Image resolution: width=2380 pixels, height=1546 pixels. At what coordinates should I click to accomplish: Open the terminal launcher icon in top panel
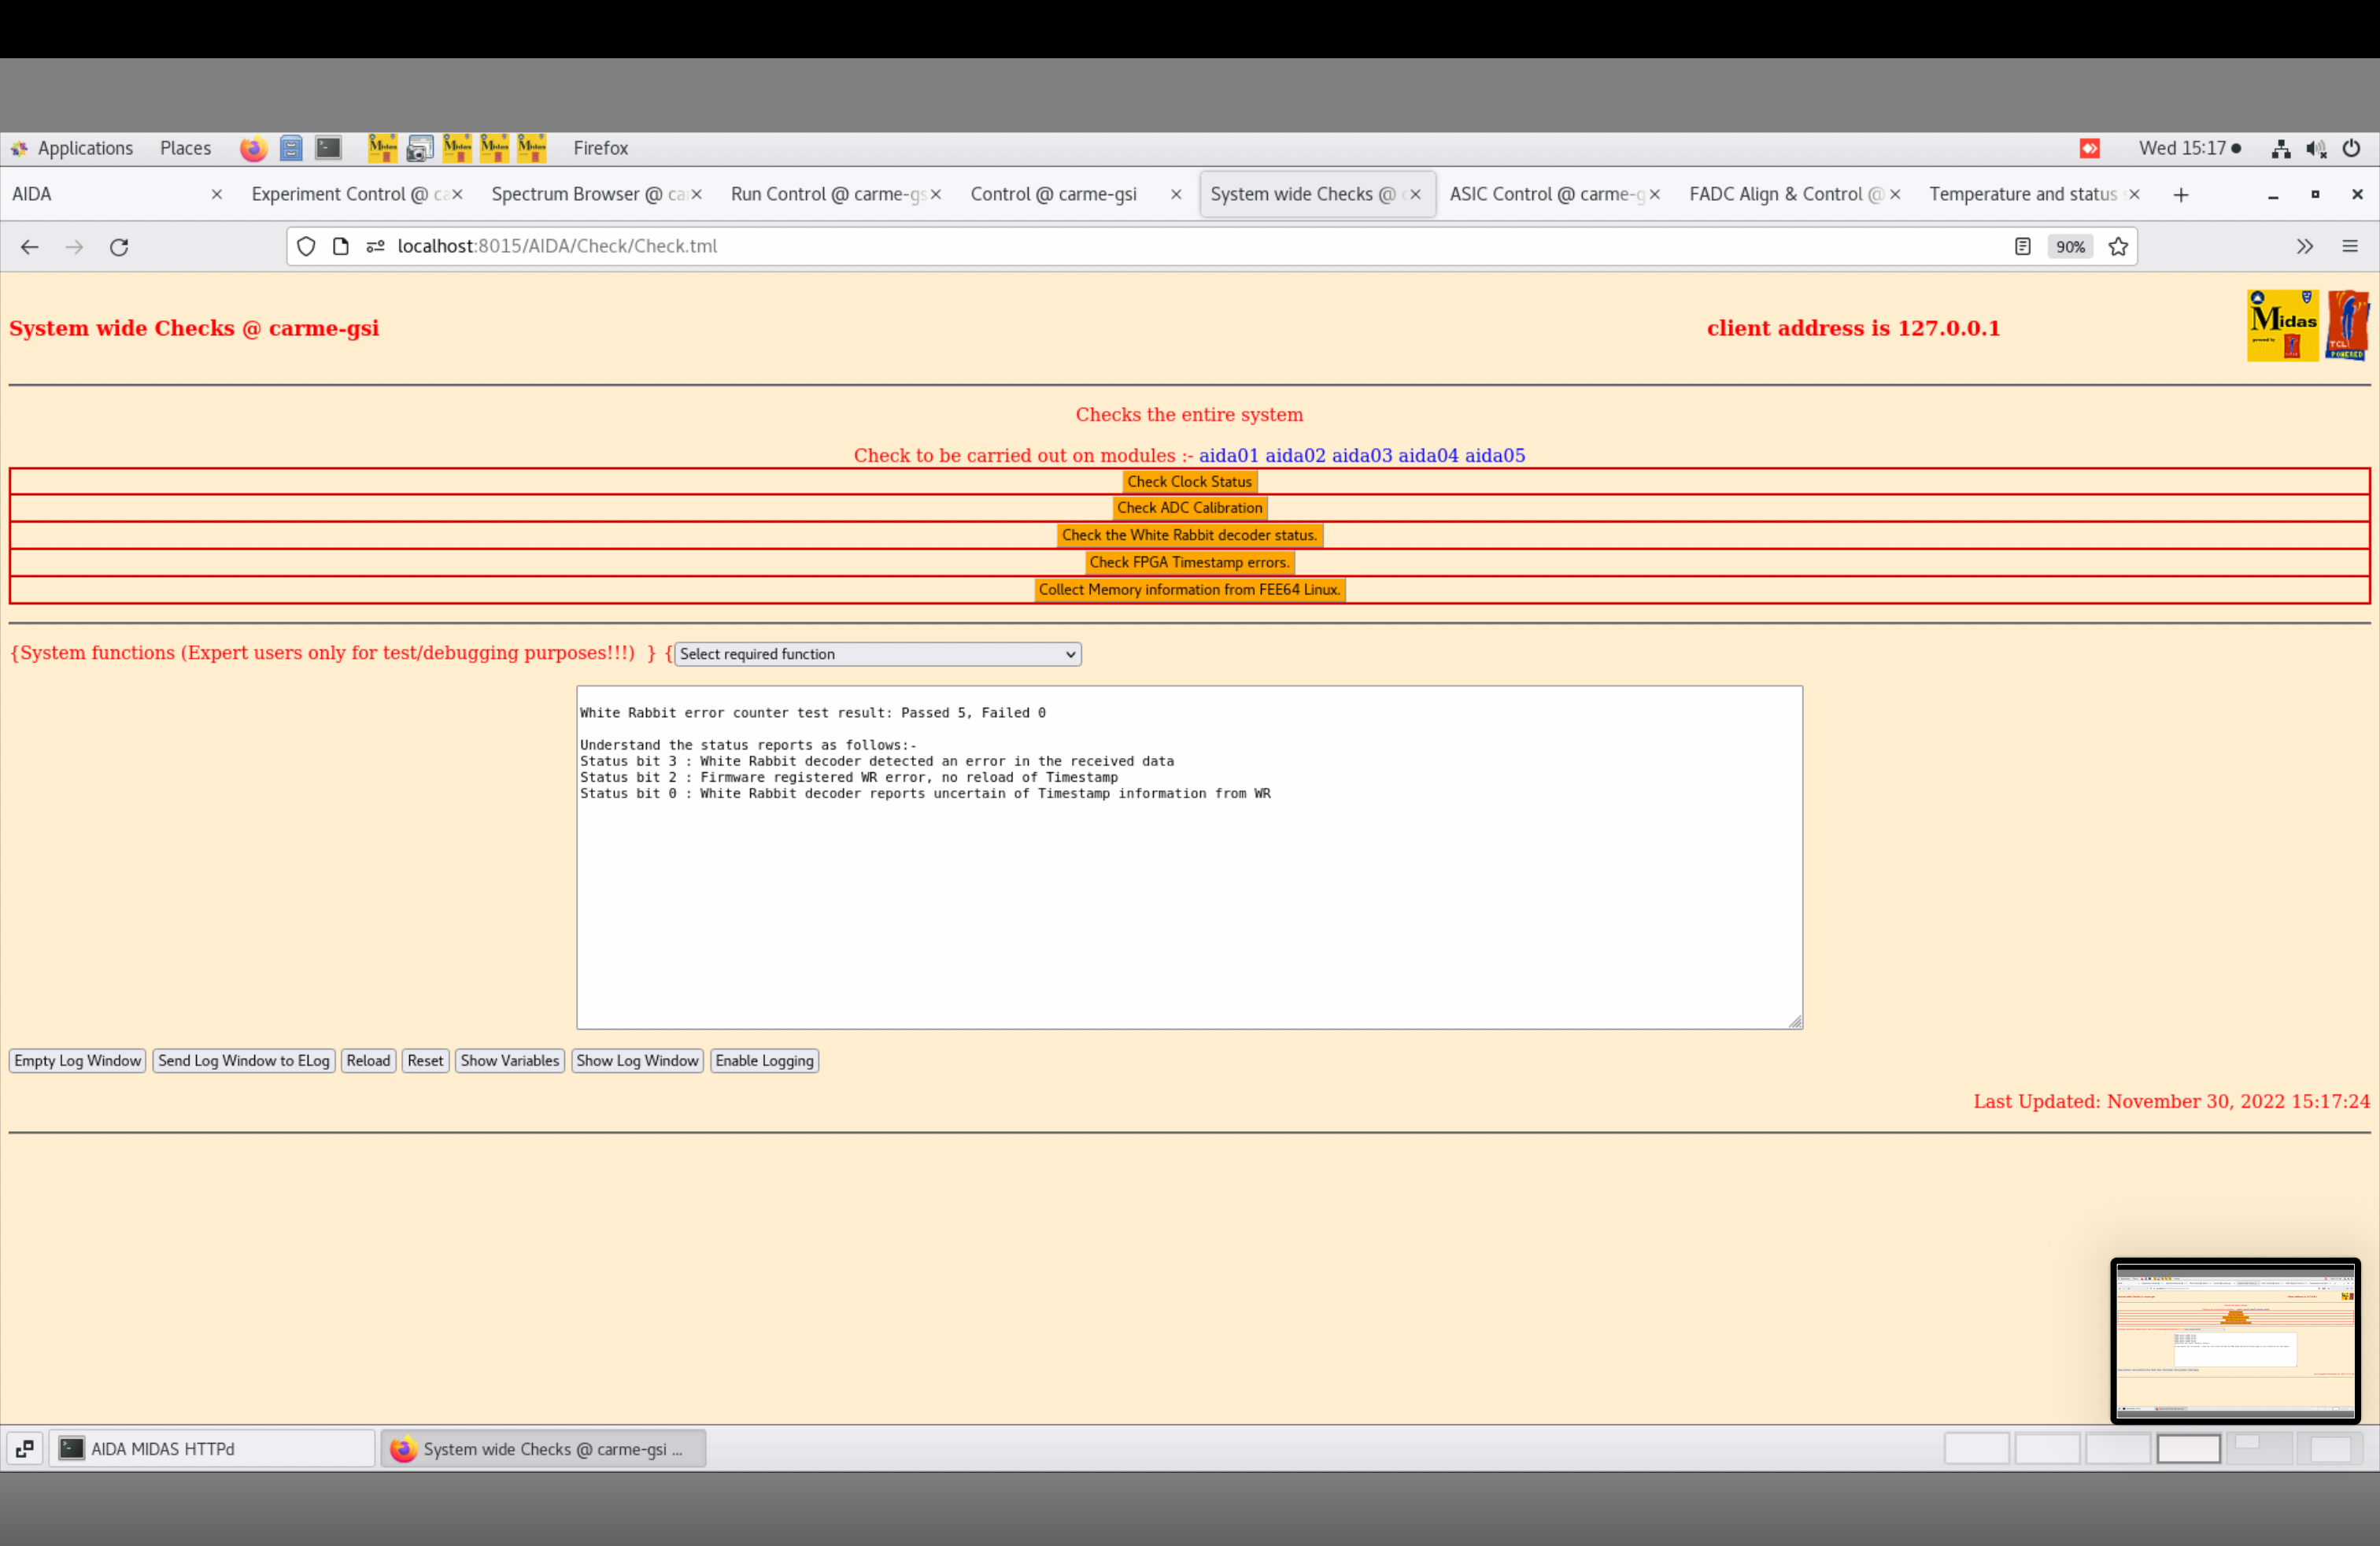[328, 148]
